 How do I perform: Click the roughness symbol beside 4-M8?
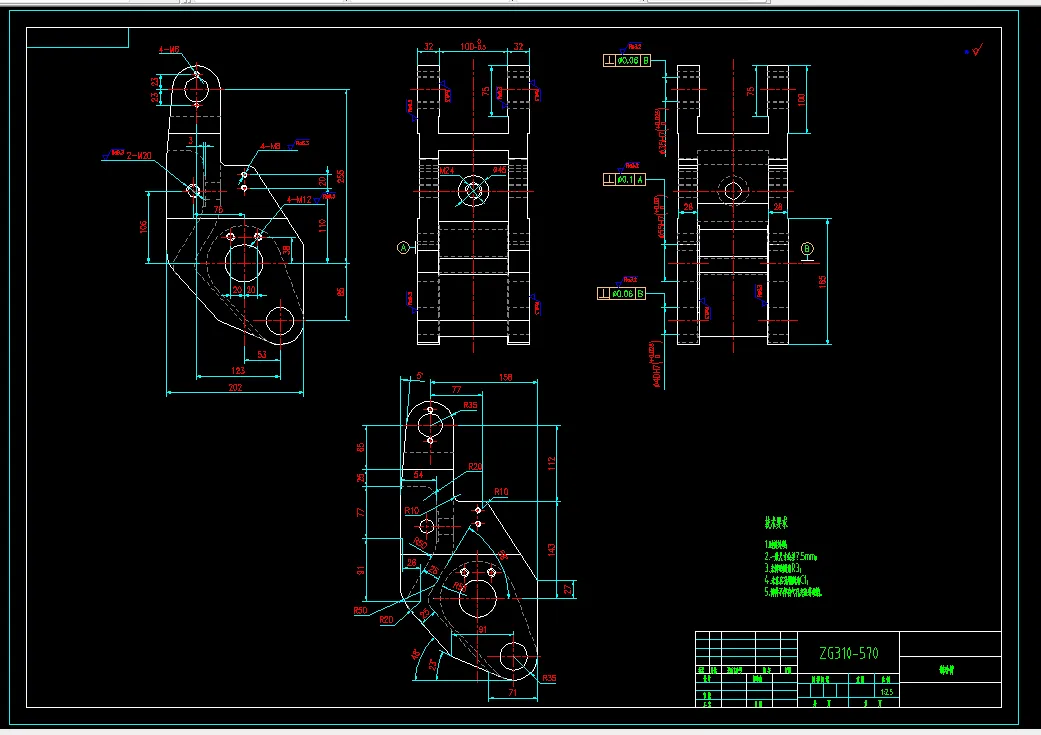click(297, 143)
